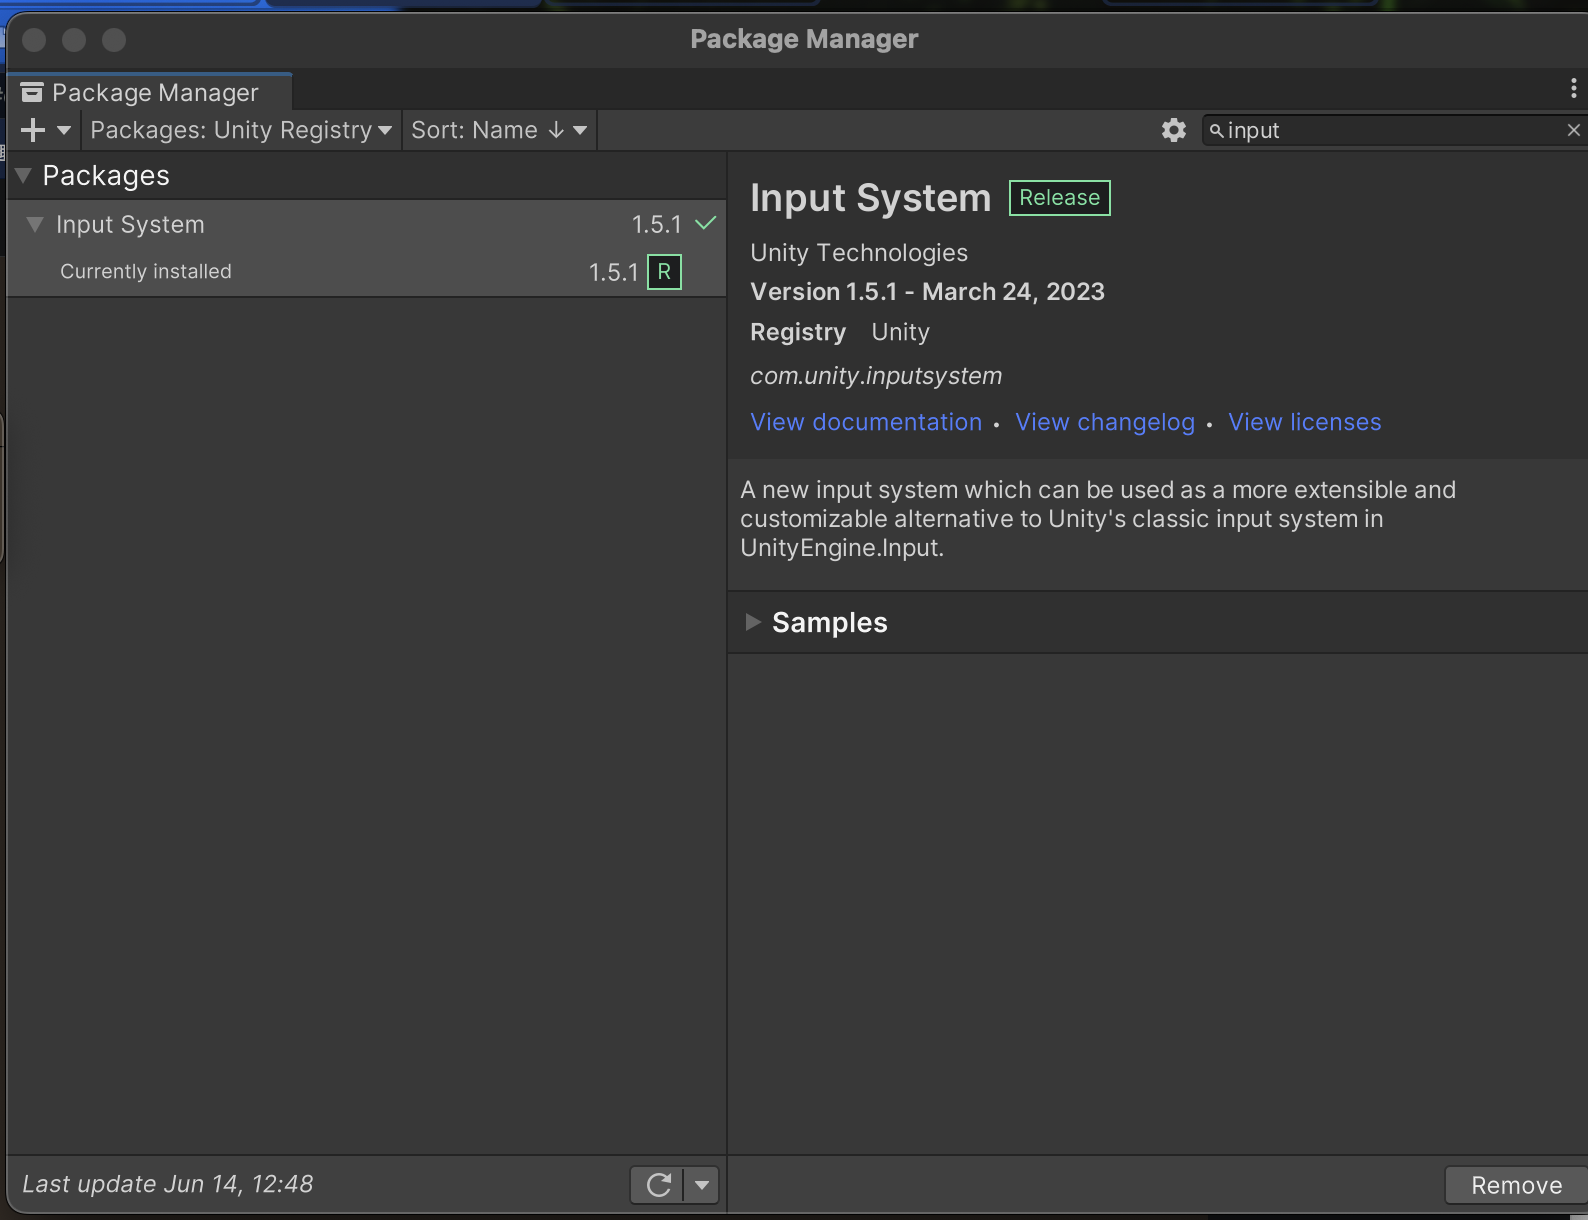Click the Input System details title

[x=870, y=198]
